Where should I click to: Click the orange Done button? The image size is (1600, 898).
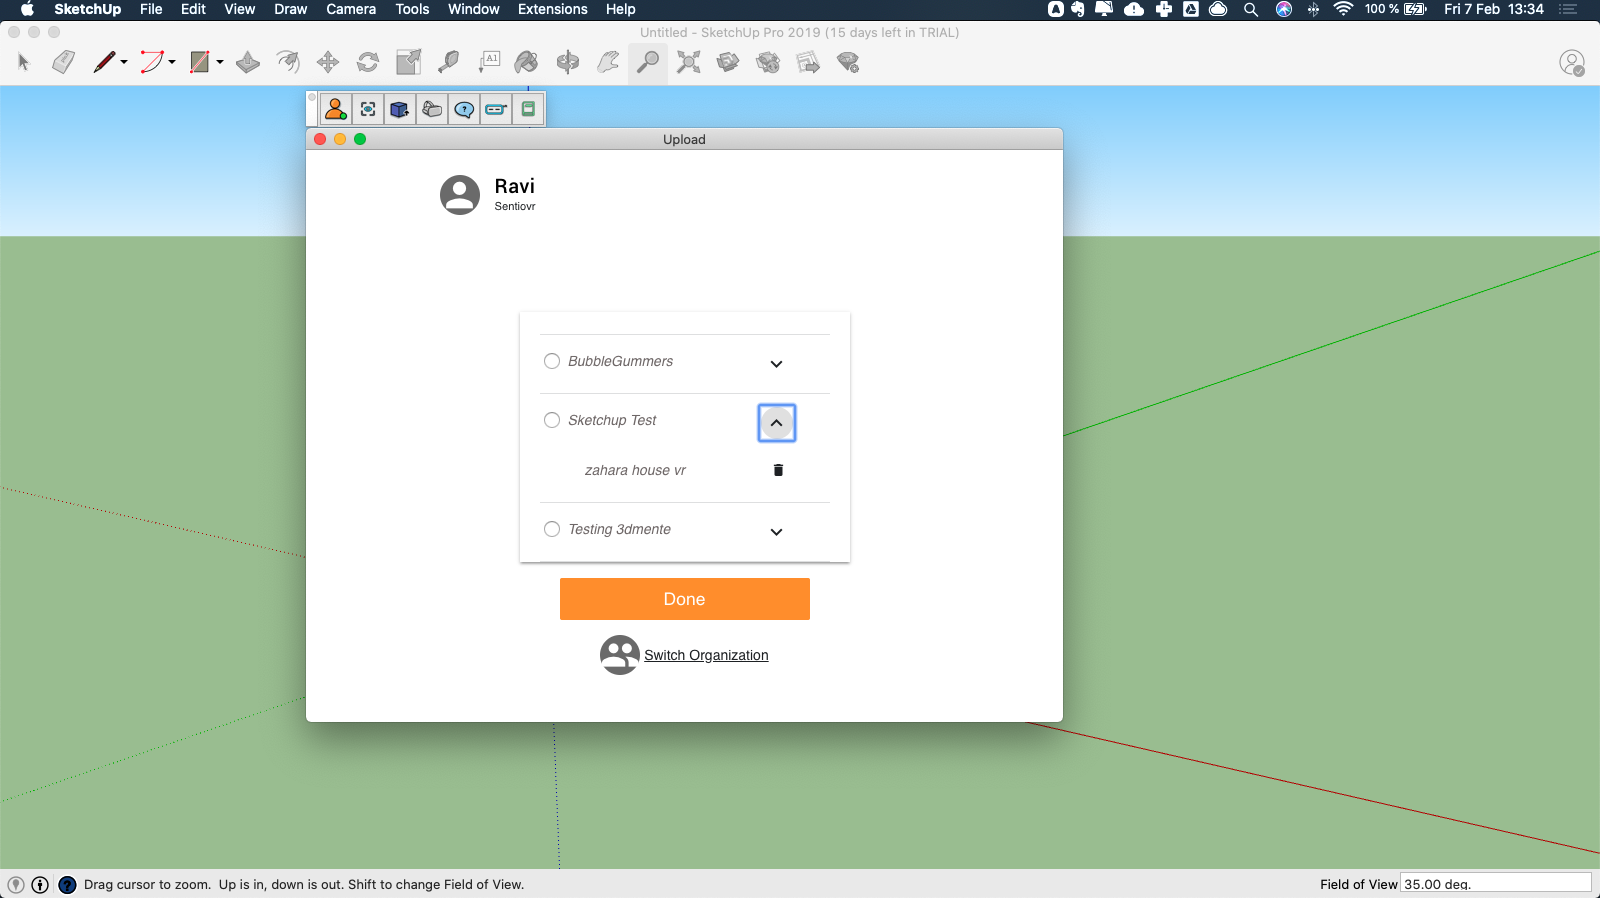point(685,599)
